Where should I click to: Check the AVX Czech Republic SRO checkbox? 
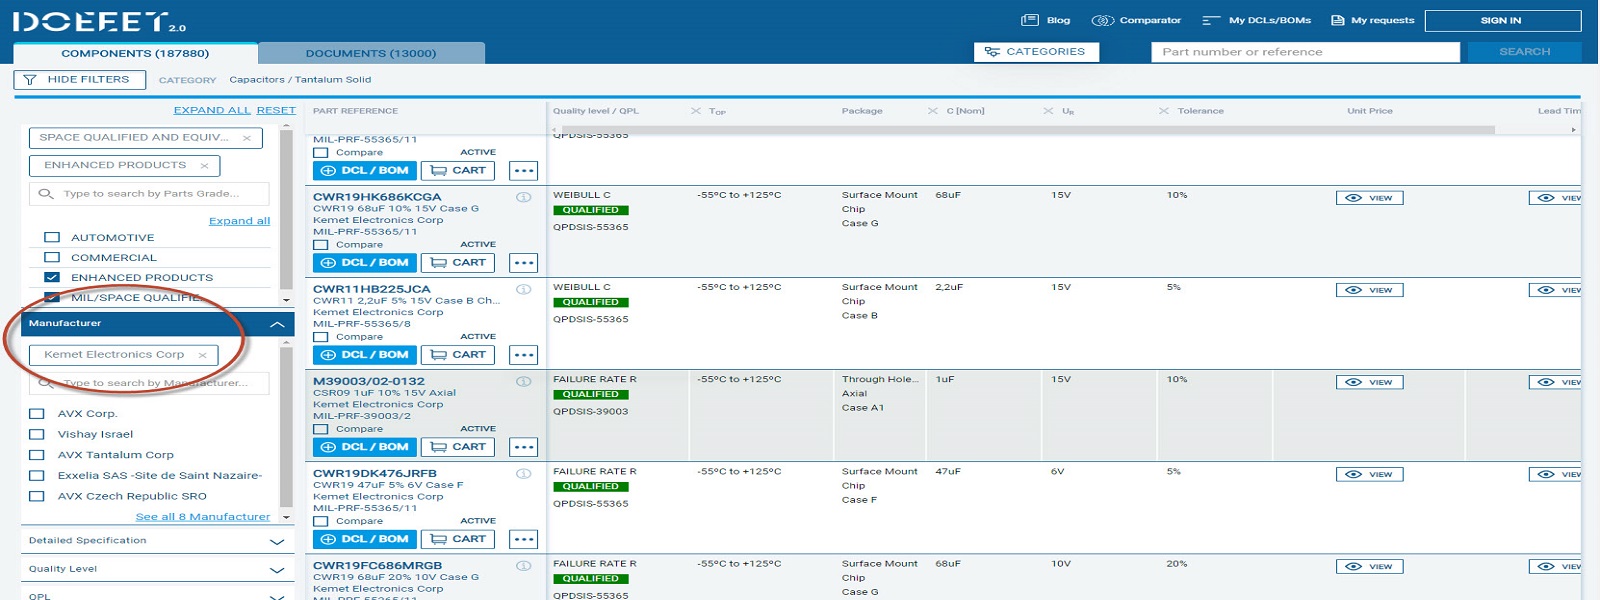37,496
